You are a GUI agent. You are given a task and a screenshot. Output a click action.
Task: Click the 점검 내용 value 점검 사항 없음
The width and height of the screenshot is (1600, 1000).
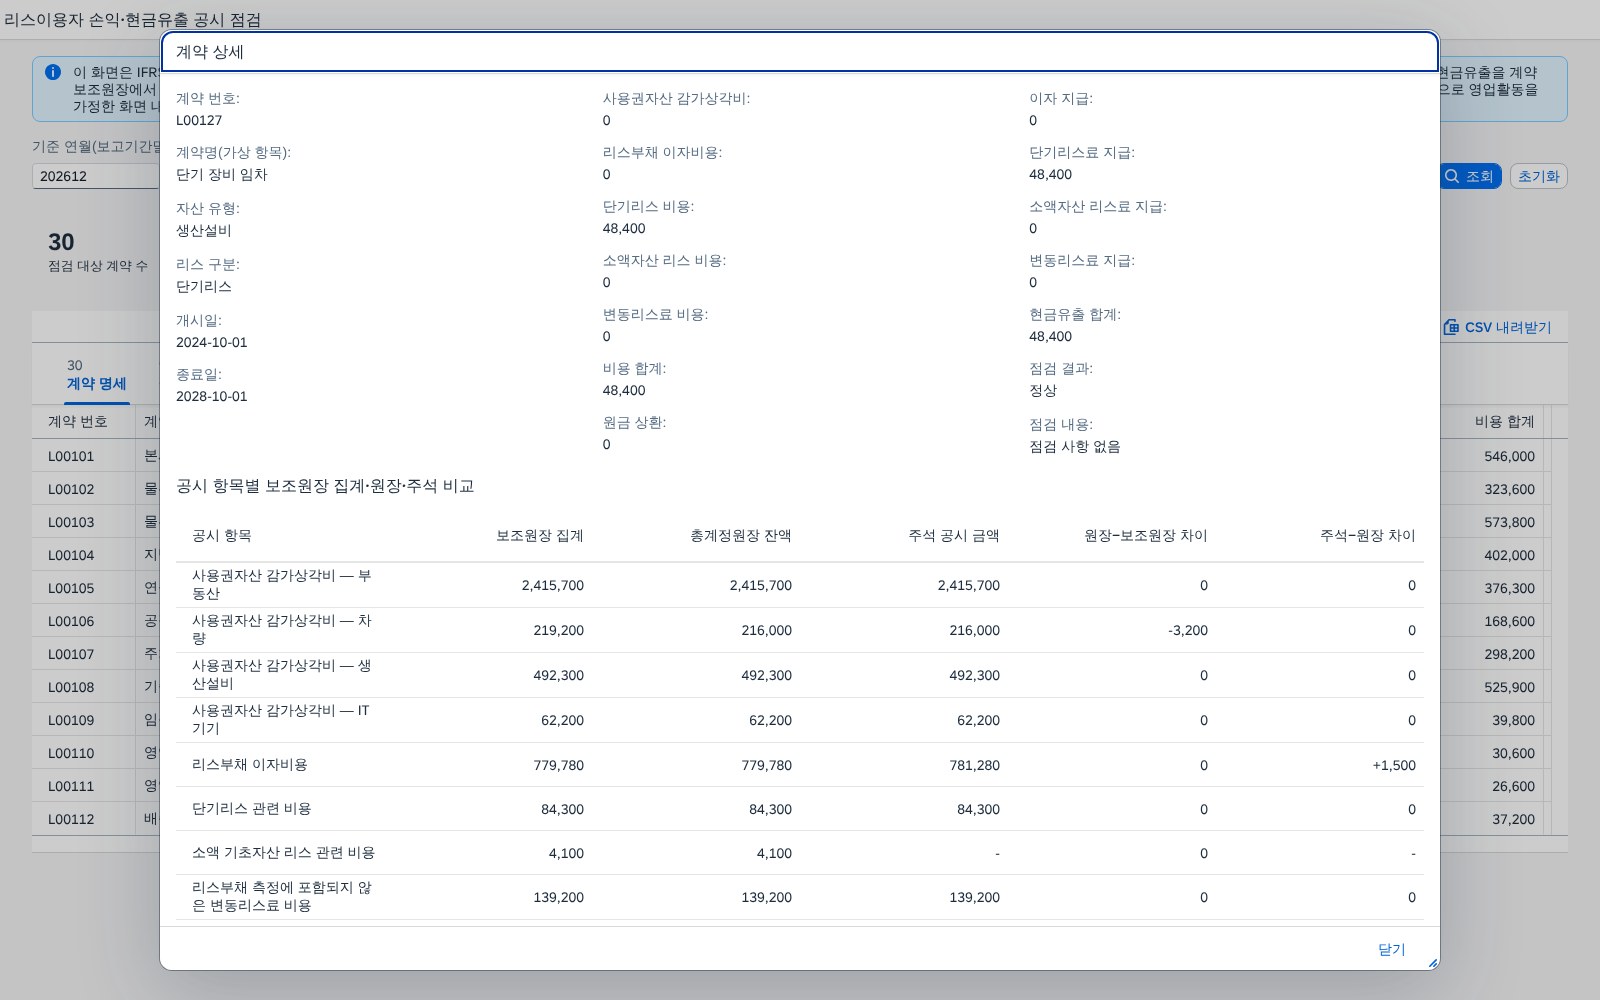(x=1075, y=446)
